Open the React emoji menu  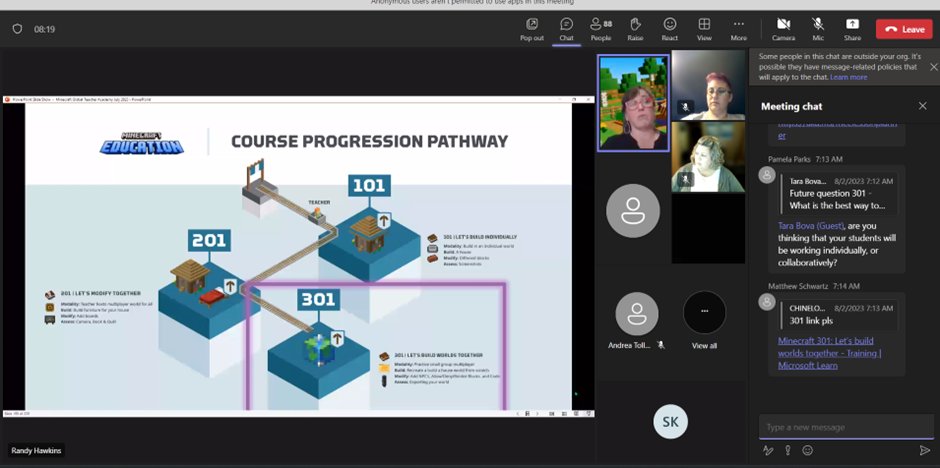tap(670, 29)
